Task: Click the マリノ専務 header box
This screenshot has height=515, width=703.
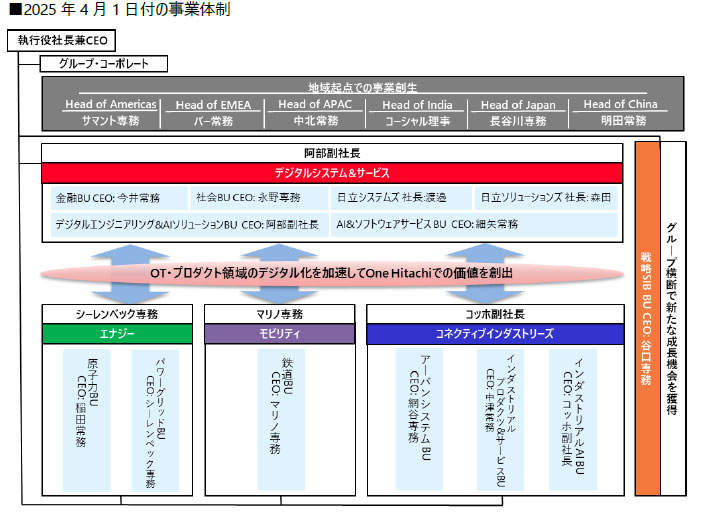Action: click(280, 314)
